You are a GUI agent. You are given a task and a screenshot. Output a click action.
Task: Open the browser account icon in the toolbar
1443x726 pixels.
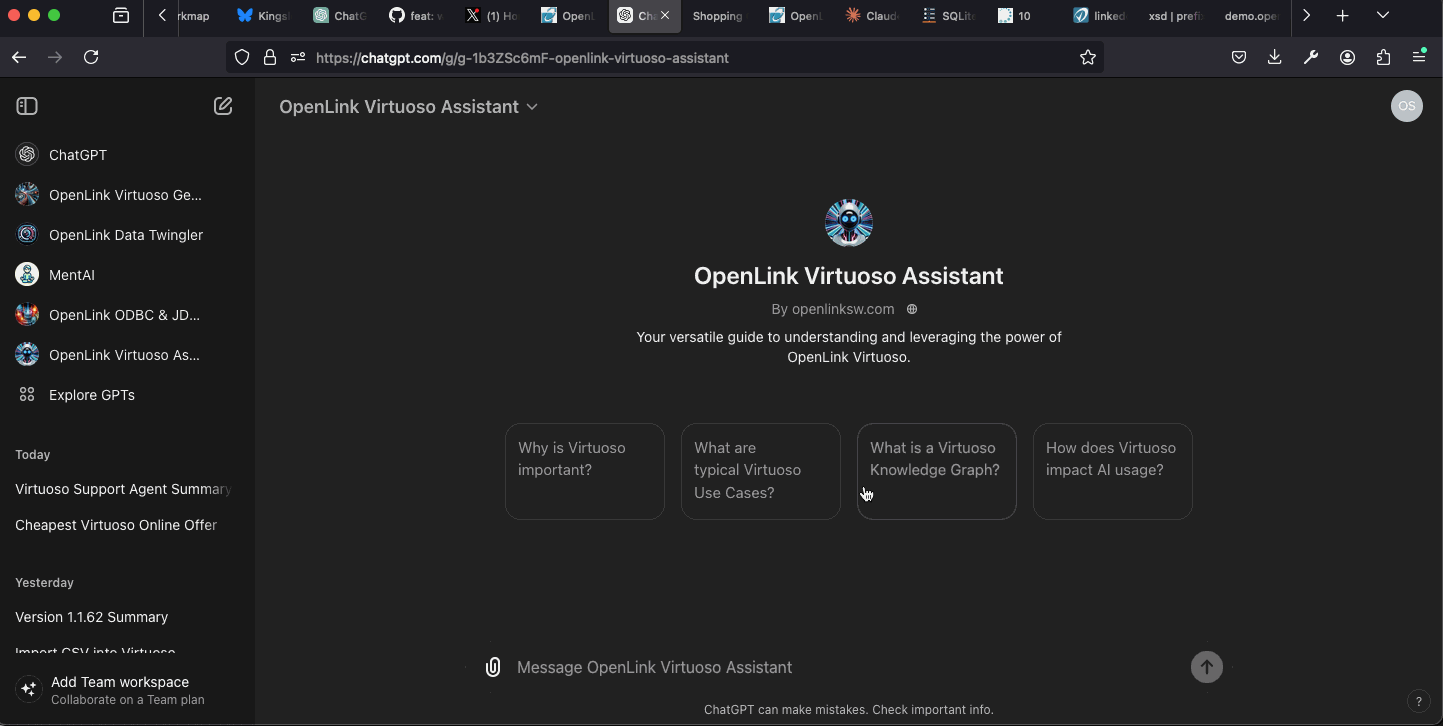coord(1347,58)
